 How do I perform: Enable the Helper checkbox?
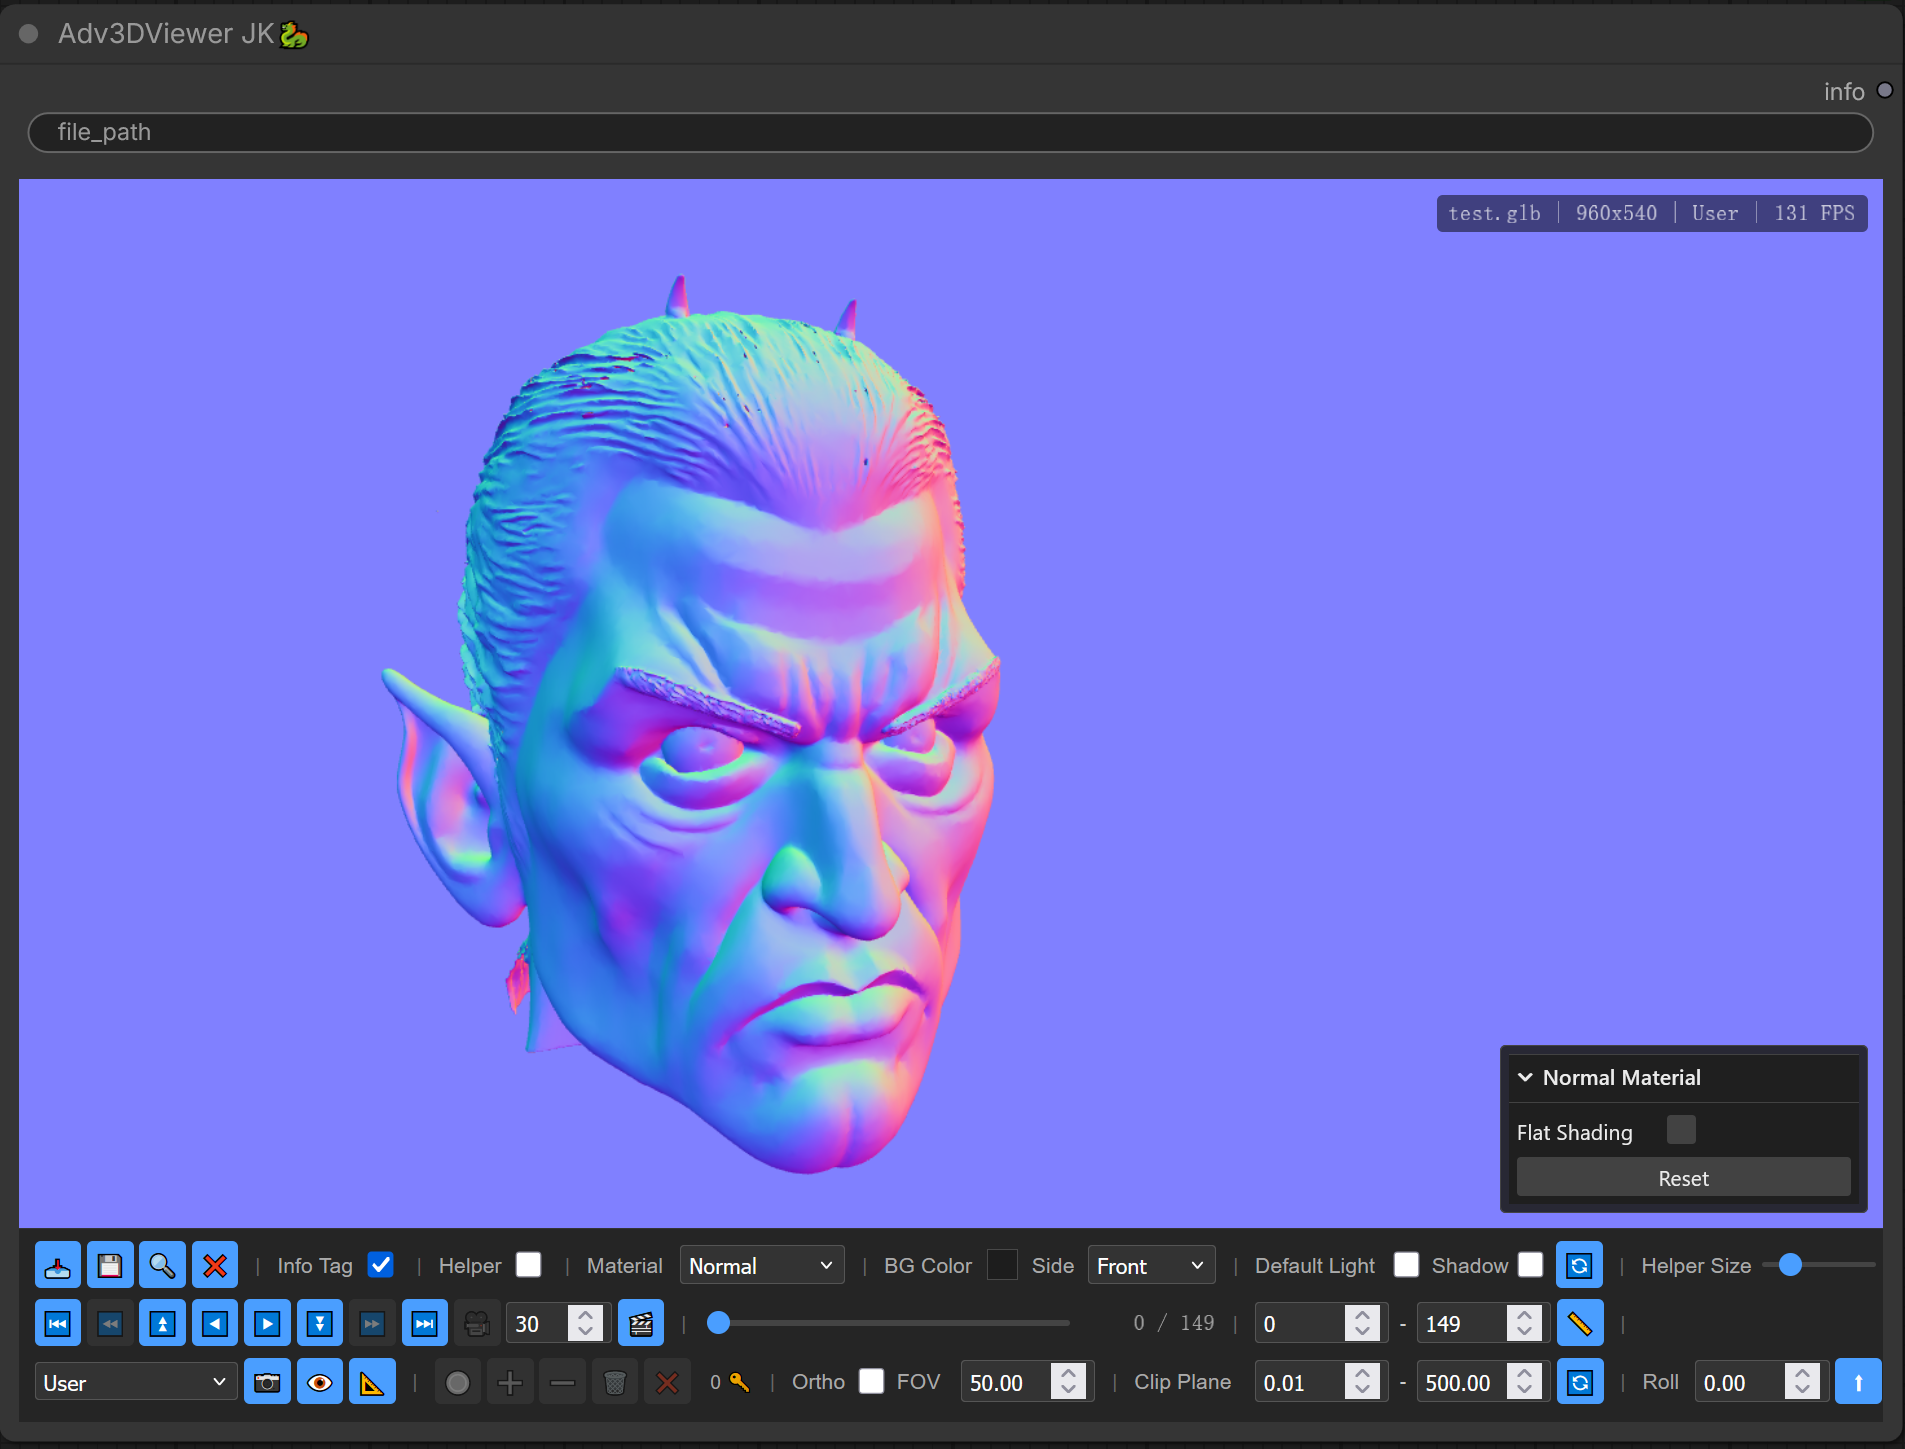click(529, 1265)
